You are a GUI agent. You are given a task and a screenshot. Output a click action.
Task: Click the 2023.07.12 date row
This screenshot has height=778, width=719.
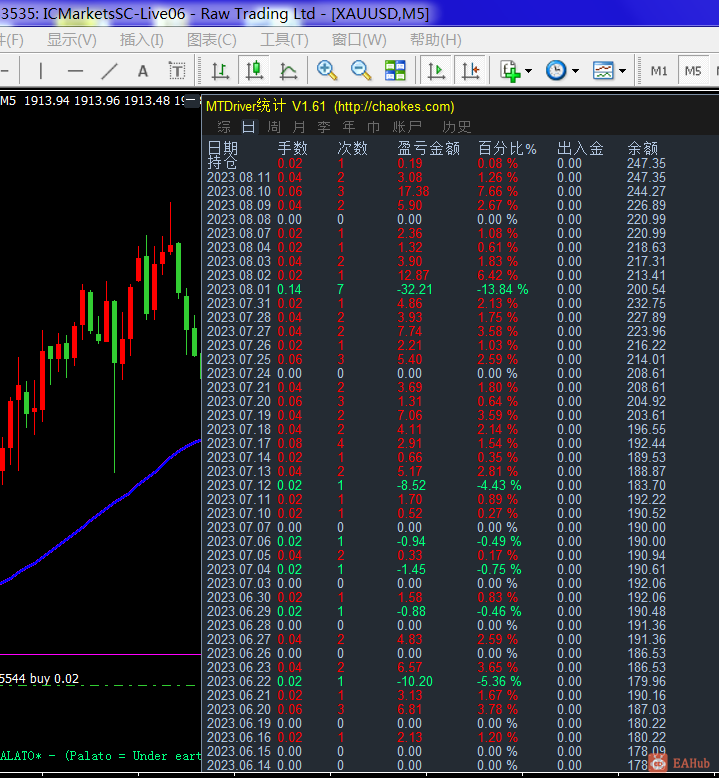pyautogui.click(x=239, y=485)
